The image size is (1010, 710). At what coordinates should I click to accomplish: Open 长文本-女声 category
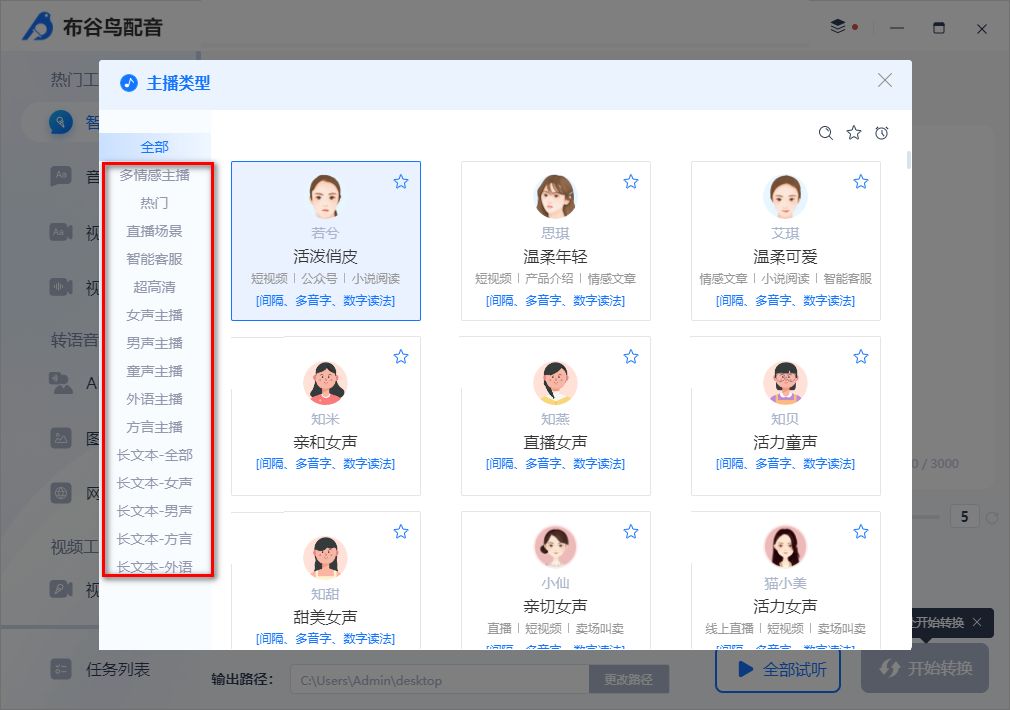(x=155, y=483)
